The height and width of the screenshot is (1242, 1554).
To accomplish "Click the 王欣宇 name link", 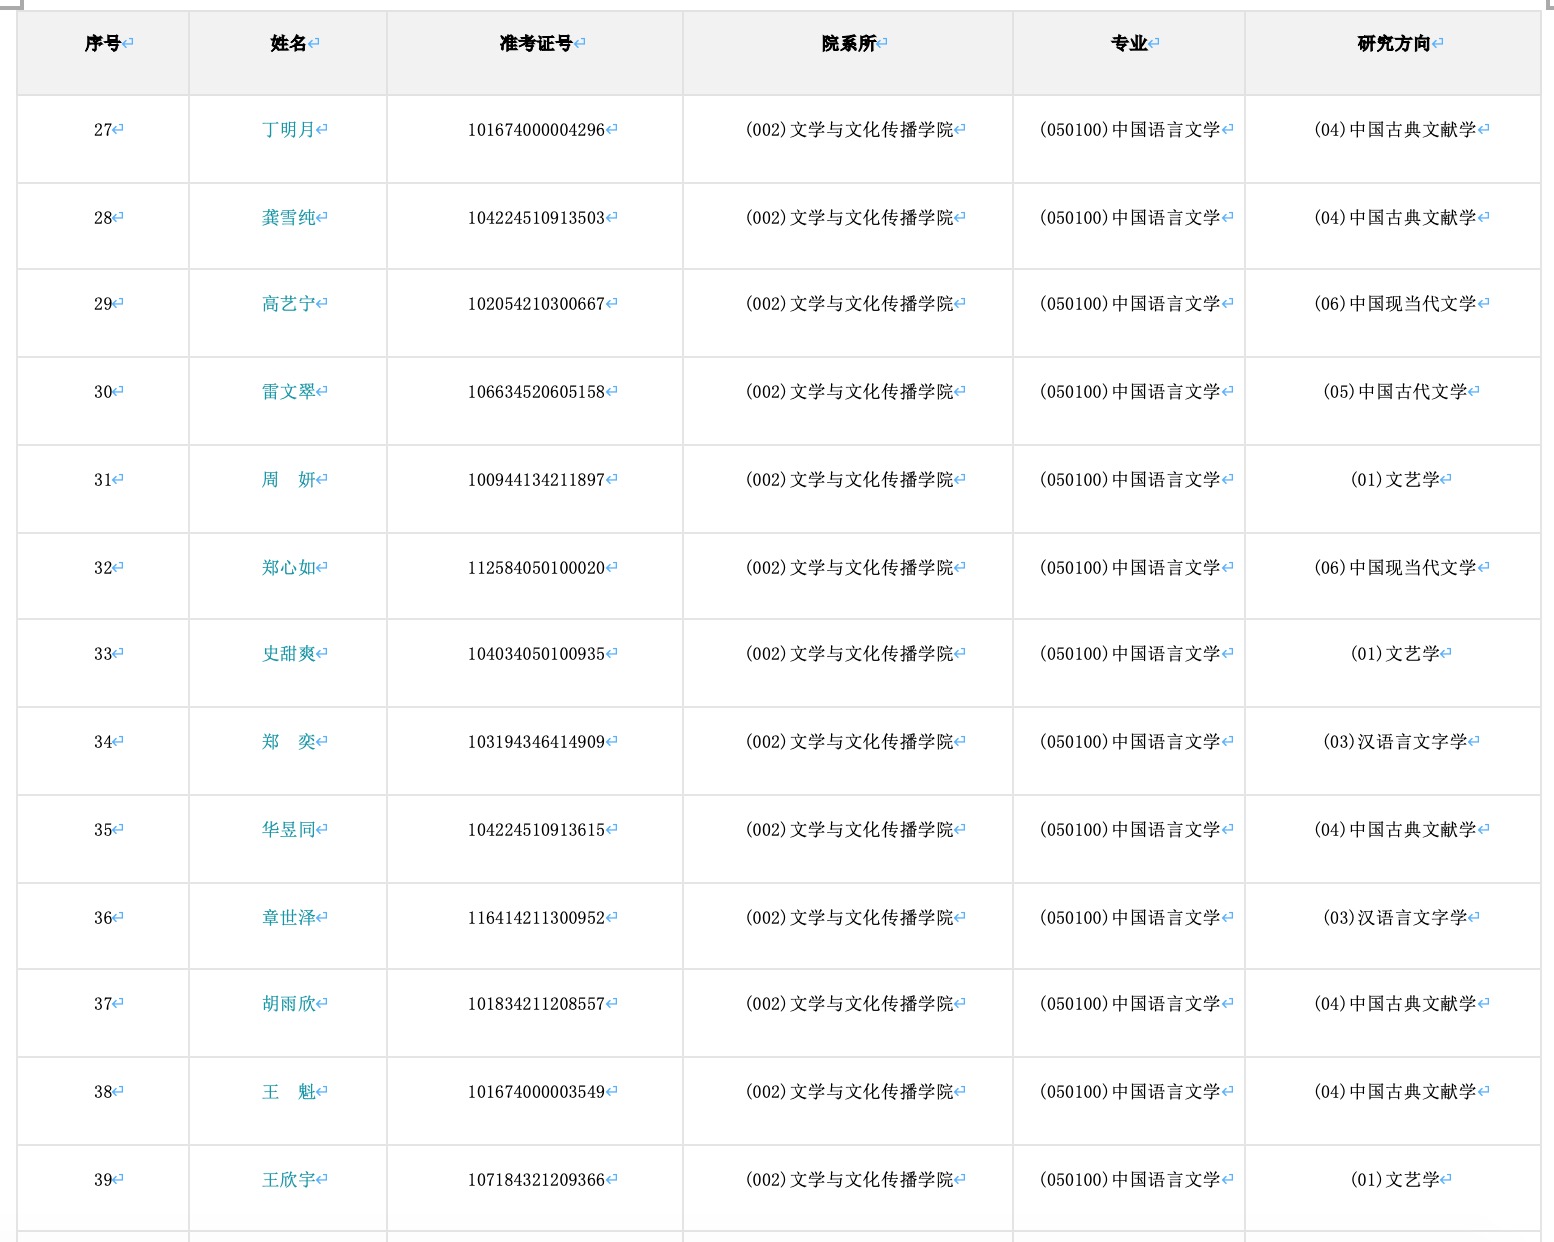I will click(288, 1180).
